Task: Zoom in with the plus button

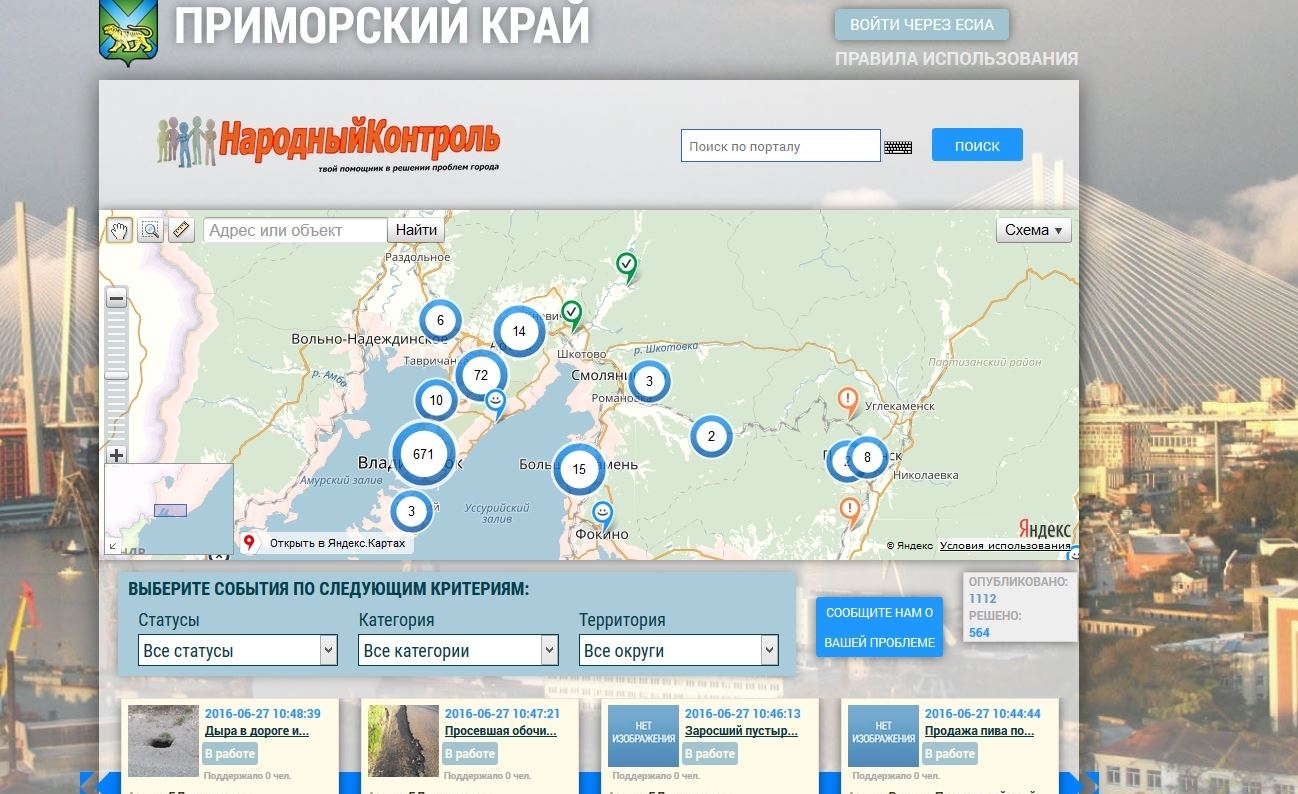Action: [117, 455]
